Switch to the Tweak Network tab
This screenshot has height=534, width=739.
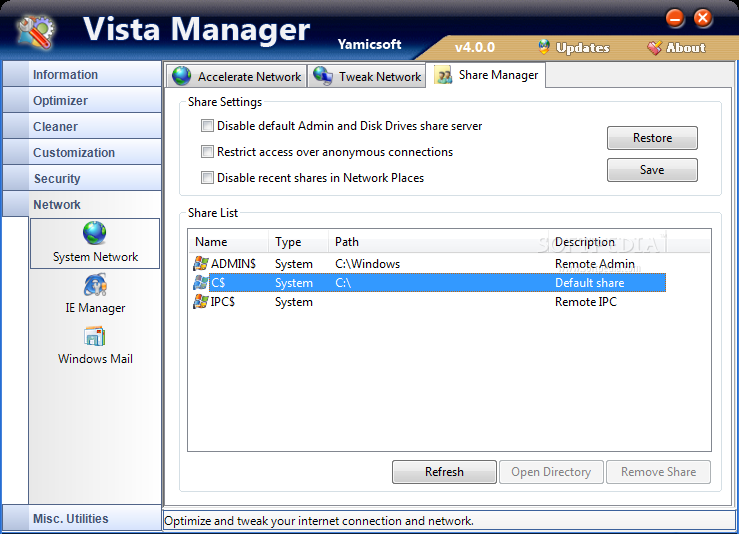(367, 76)
